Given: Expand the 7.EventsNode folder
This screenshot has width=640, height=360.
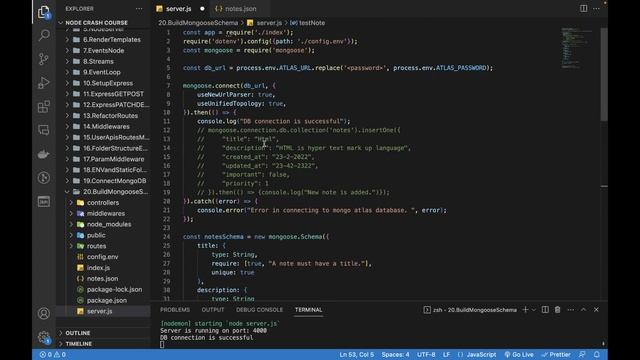Looking at the screenshot, I should pyautogui.click(x=104, y=51).
